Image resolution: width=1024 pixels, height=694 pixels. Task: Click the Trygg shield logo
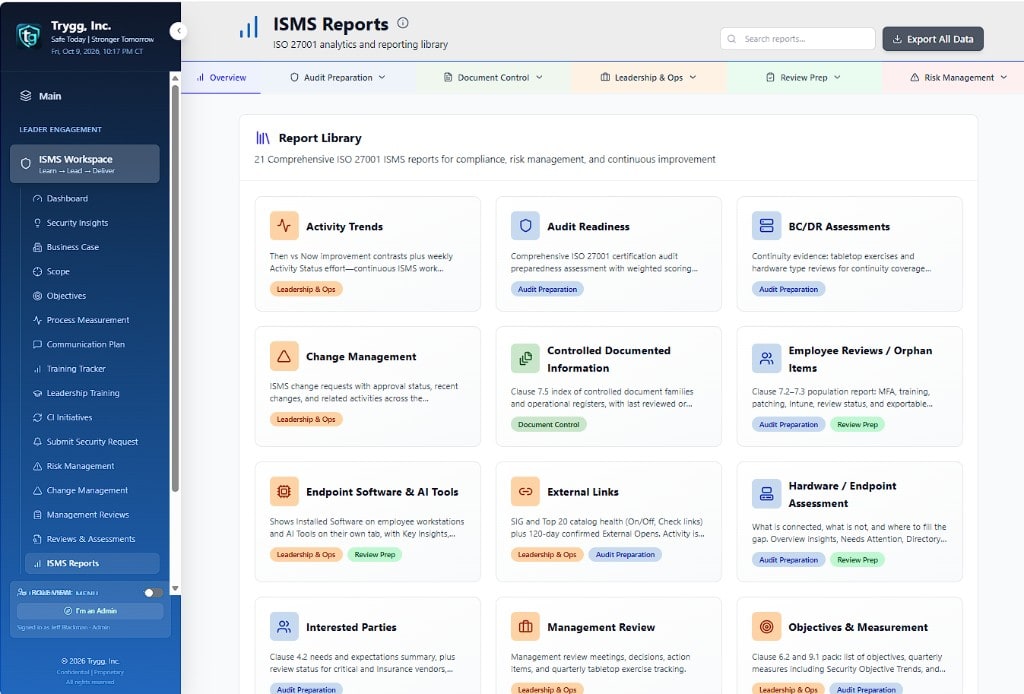pos(28,36)
